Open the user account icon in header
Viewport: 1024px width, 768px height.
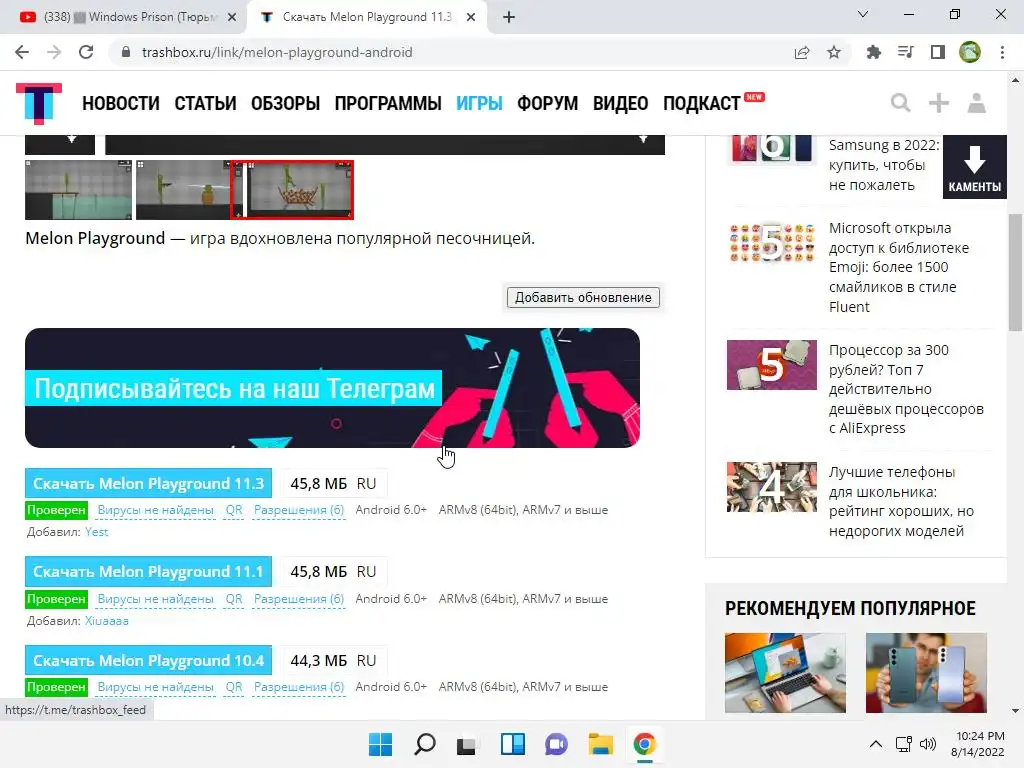point(976,103)
